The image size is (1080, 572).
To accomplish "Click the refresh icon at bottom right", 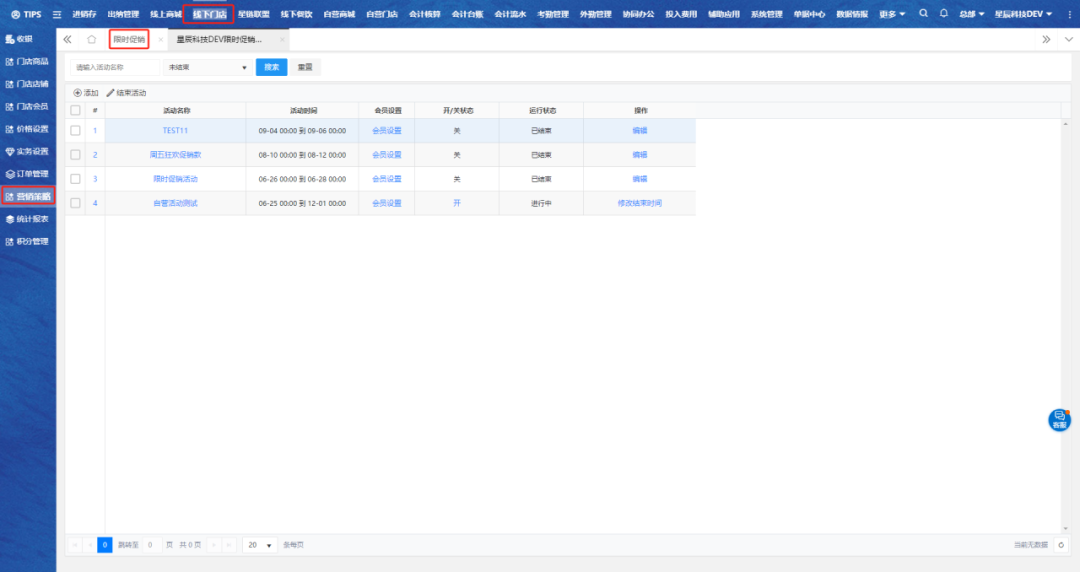I will 1061,545.
